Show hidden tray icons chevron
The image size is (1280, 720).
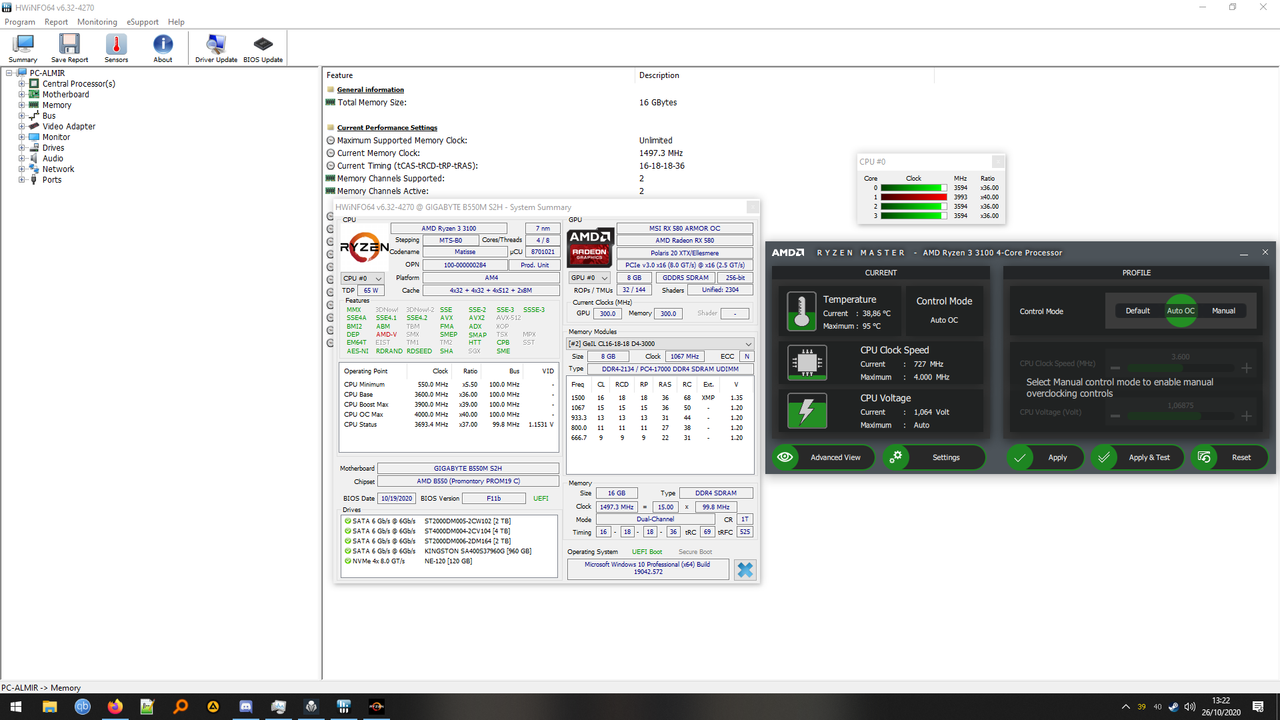pos(1127,707)
